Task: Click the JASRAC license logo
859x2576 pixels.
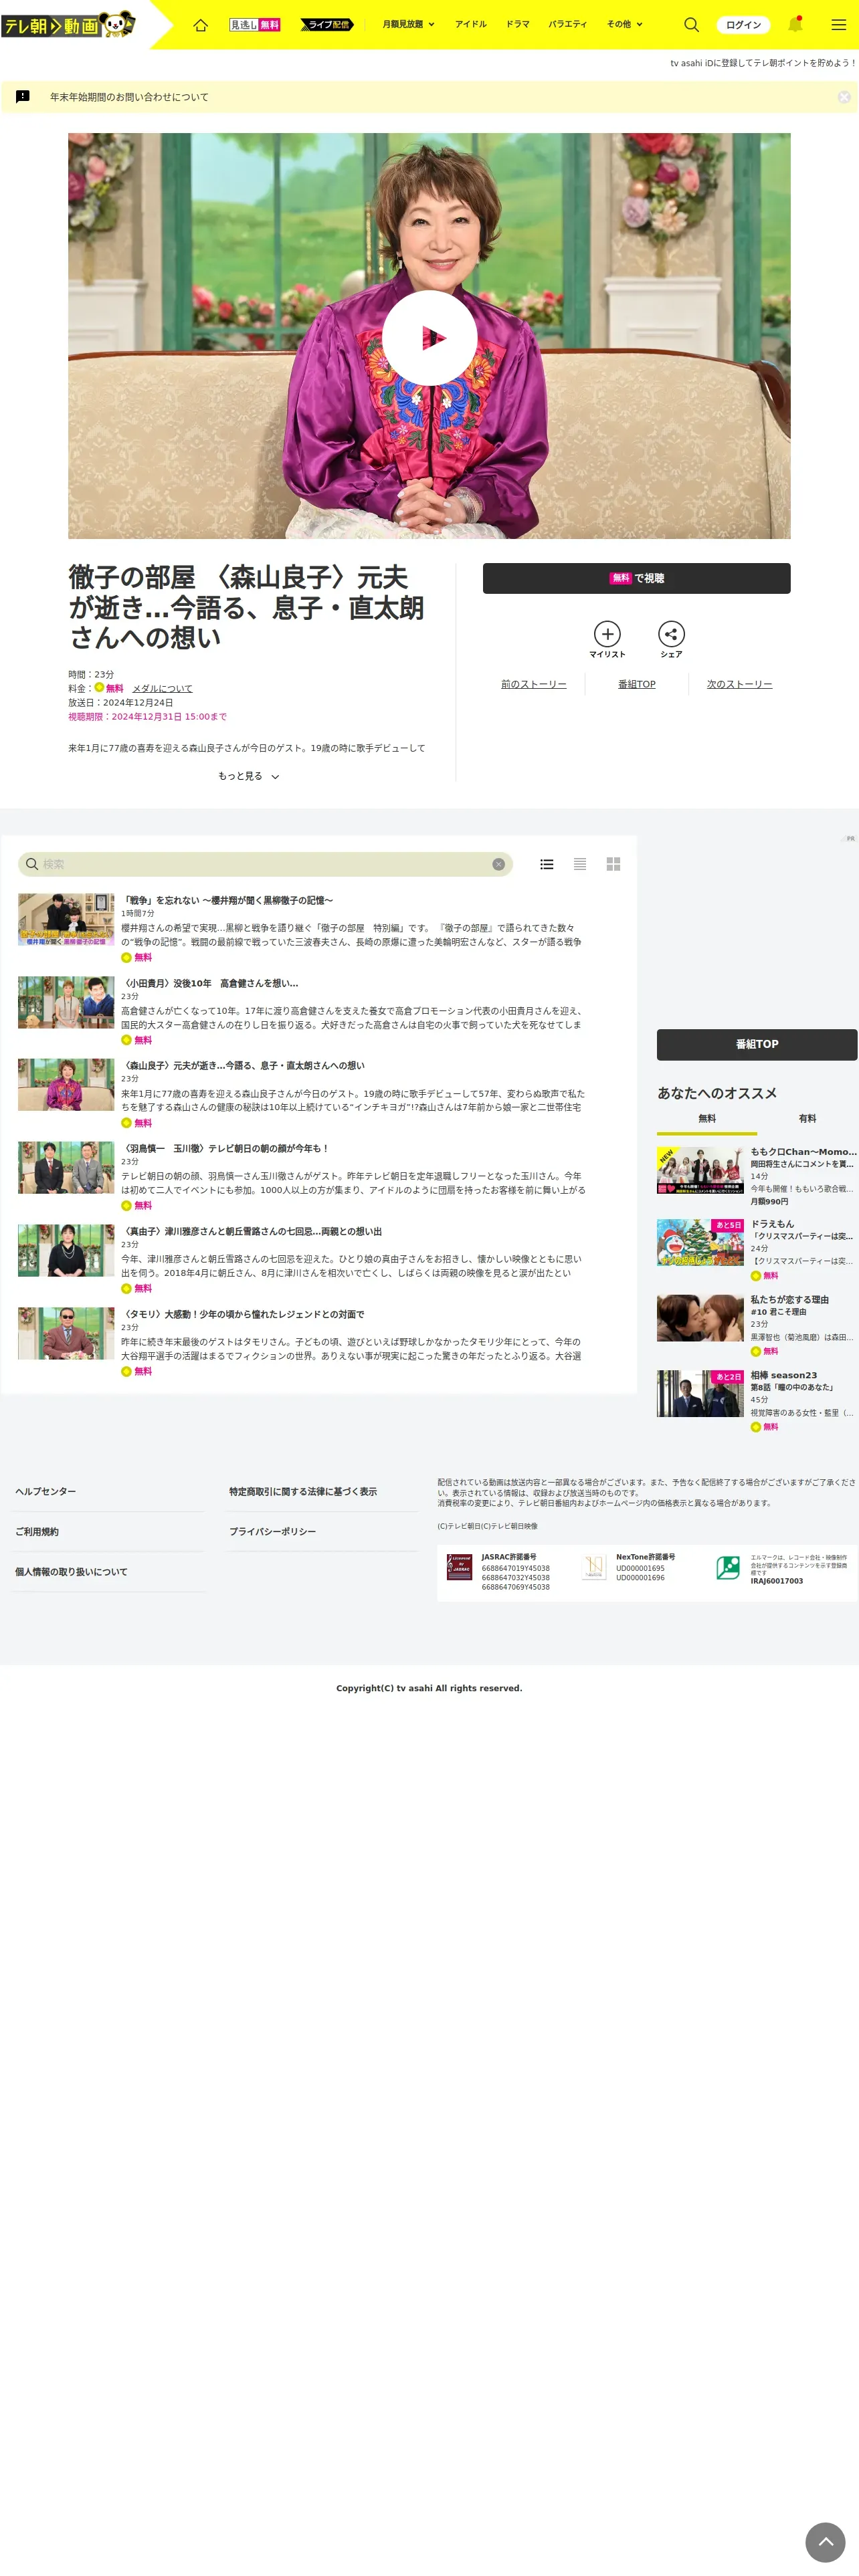Action: pos(459,1567)
